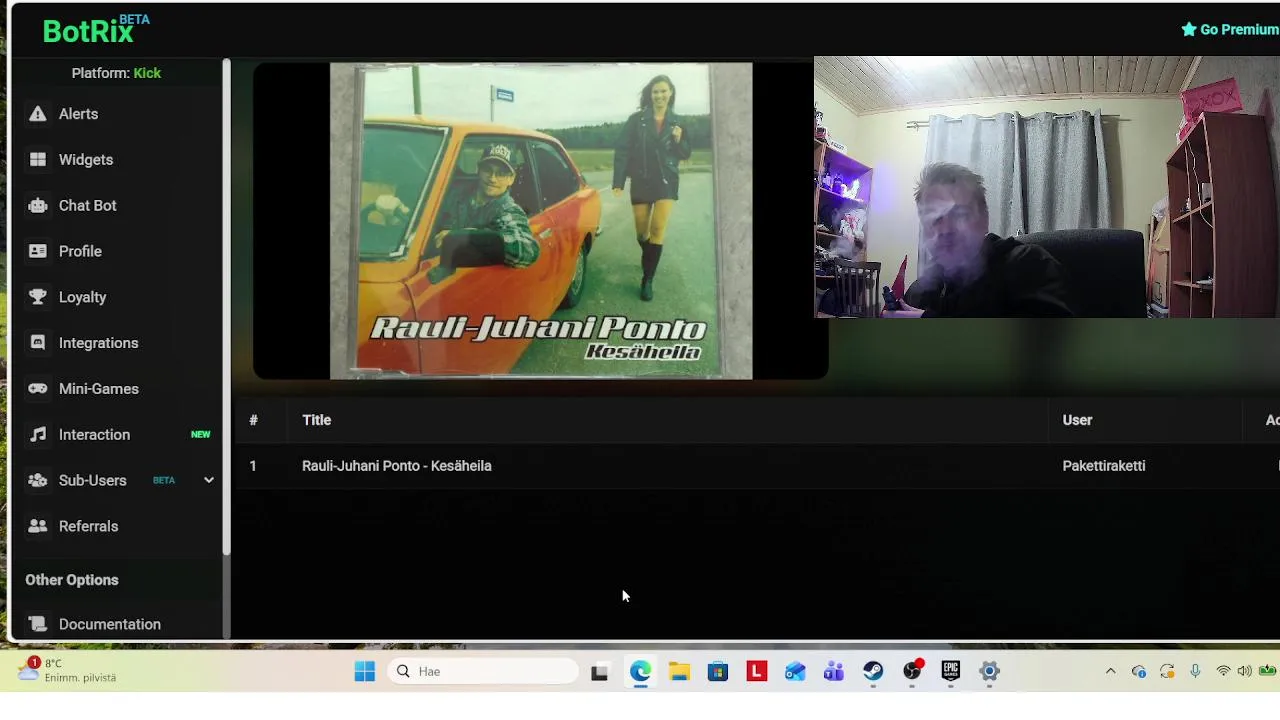Open the Windows Start menu

click(x=365, y=672)
